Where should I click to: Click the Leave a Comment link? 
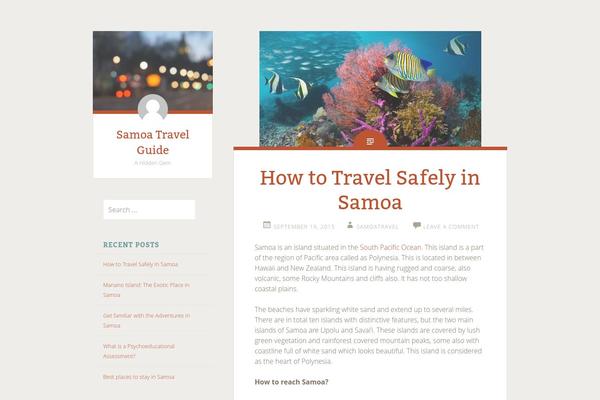click(x=451, y=227)
